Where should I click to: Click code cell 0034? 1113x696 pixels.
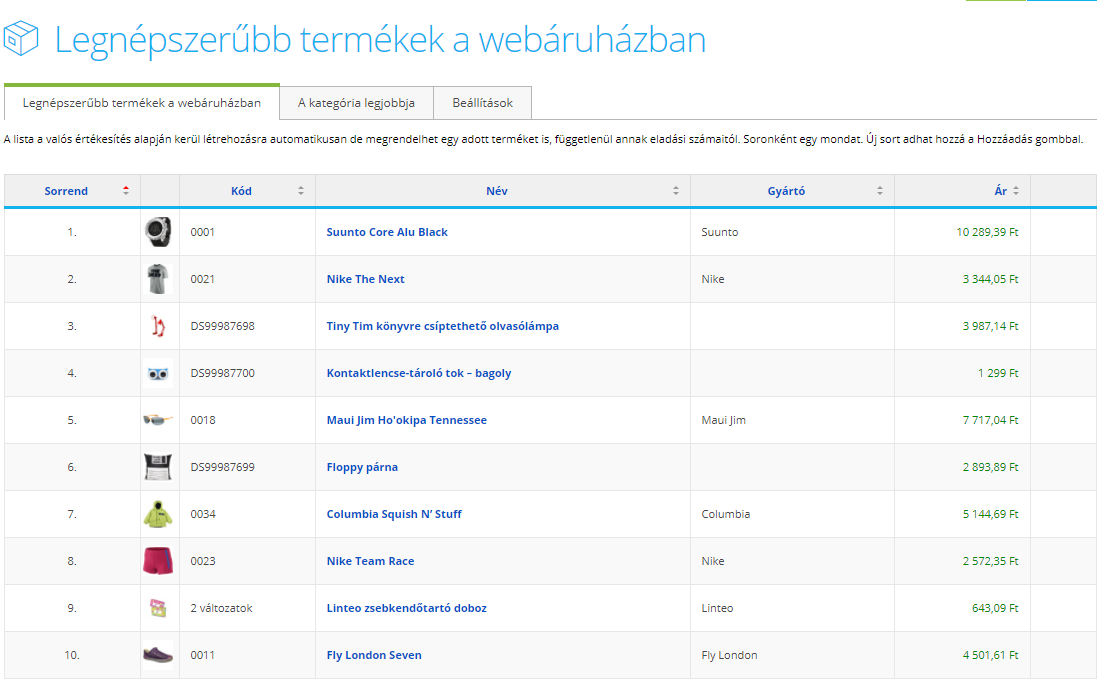tap(203, 514)
